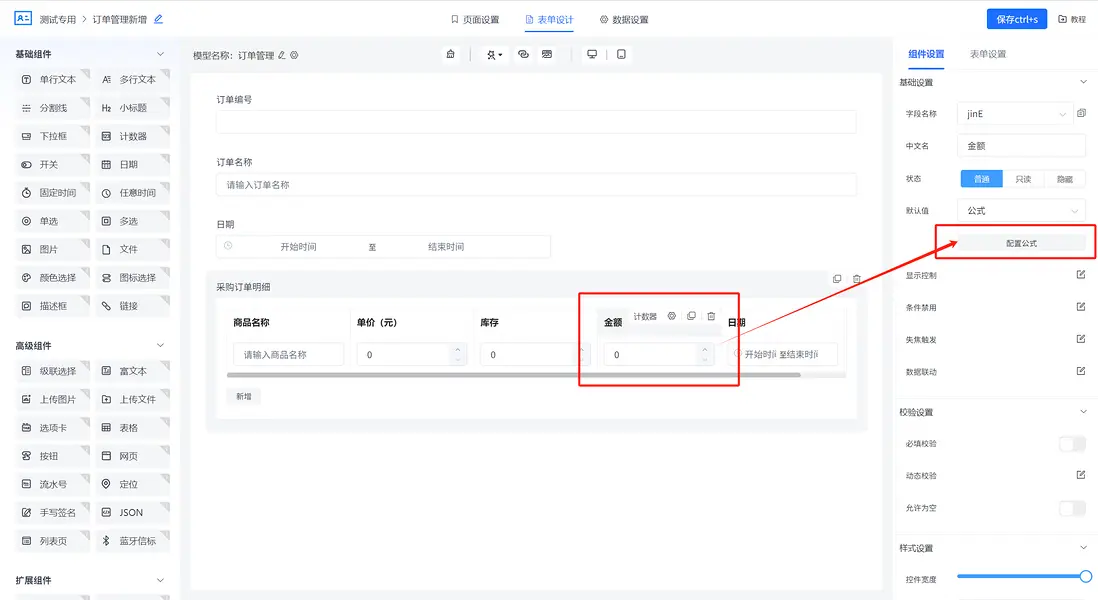The image size is (1098, 600).
Task: Collapse the 基础组件 section
Action: [161, 54]
